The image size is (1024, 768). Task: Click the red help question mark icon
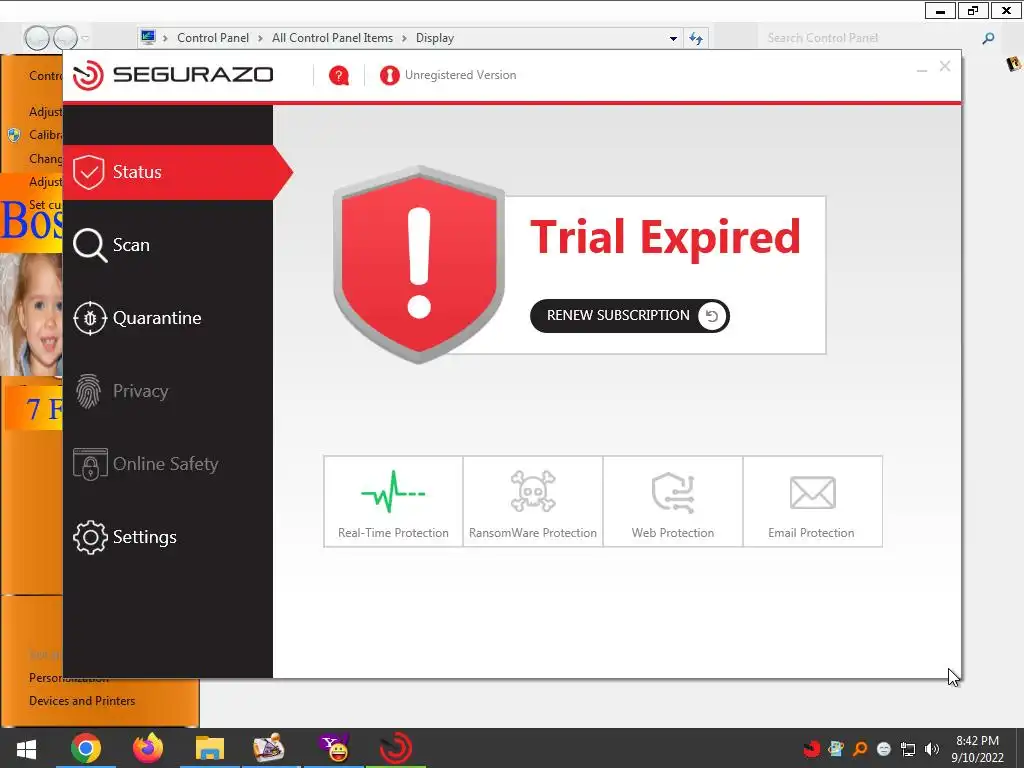(338, 76)
